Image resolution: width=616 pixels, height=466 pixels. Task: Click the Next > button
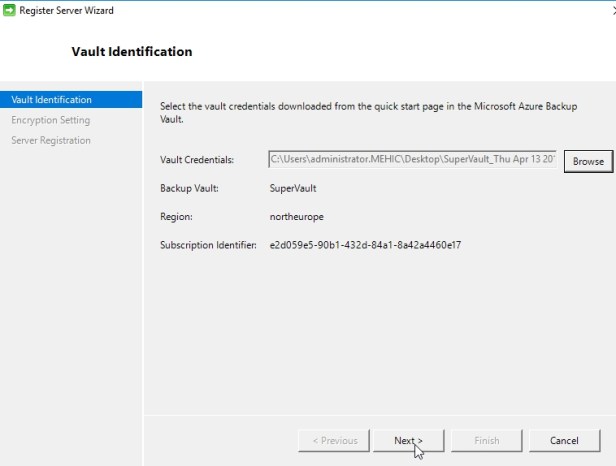tap(408, 440)
